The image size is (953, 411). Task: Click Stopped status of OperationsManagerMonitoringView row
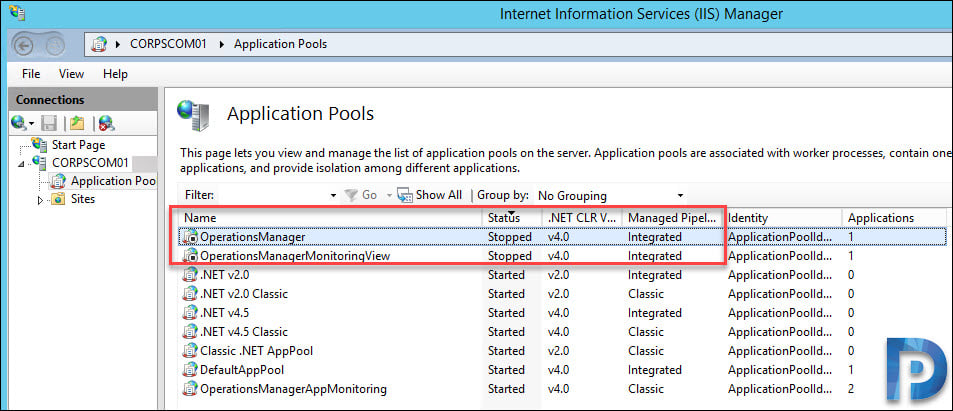coord(510,256)
